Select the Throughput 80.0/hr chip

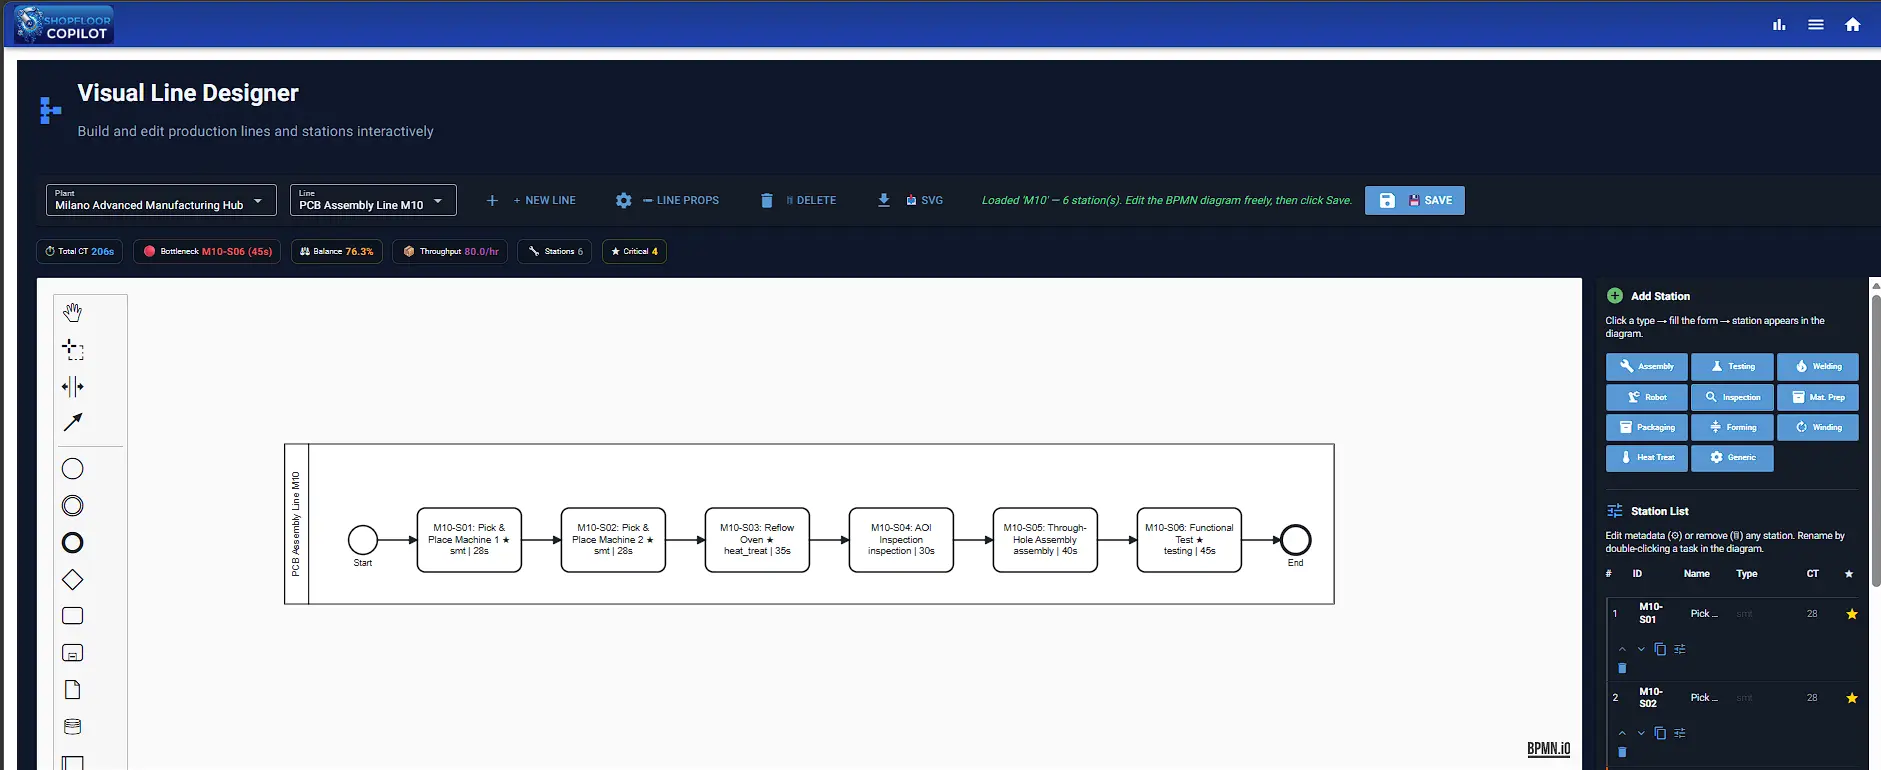(x=450, y=252)
